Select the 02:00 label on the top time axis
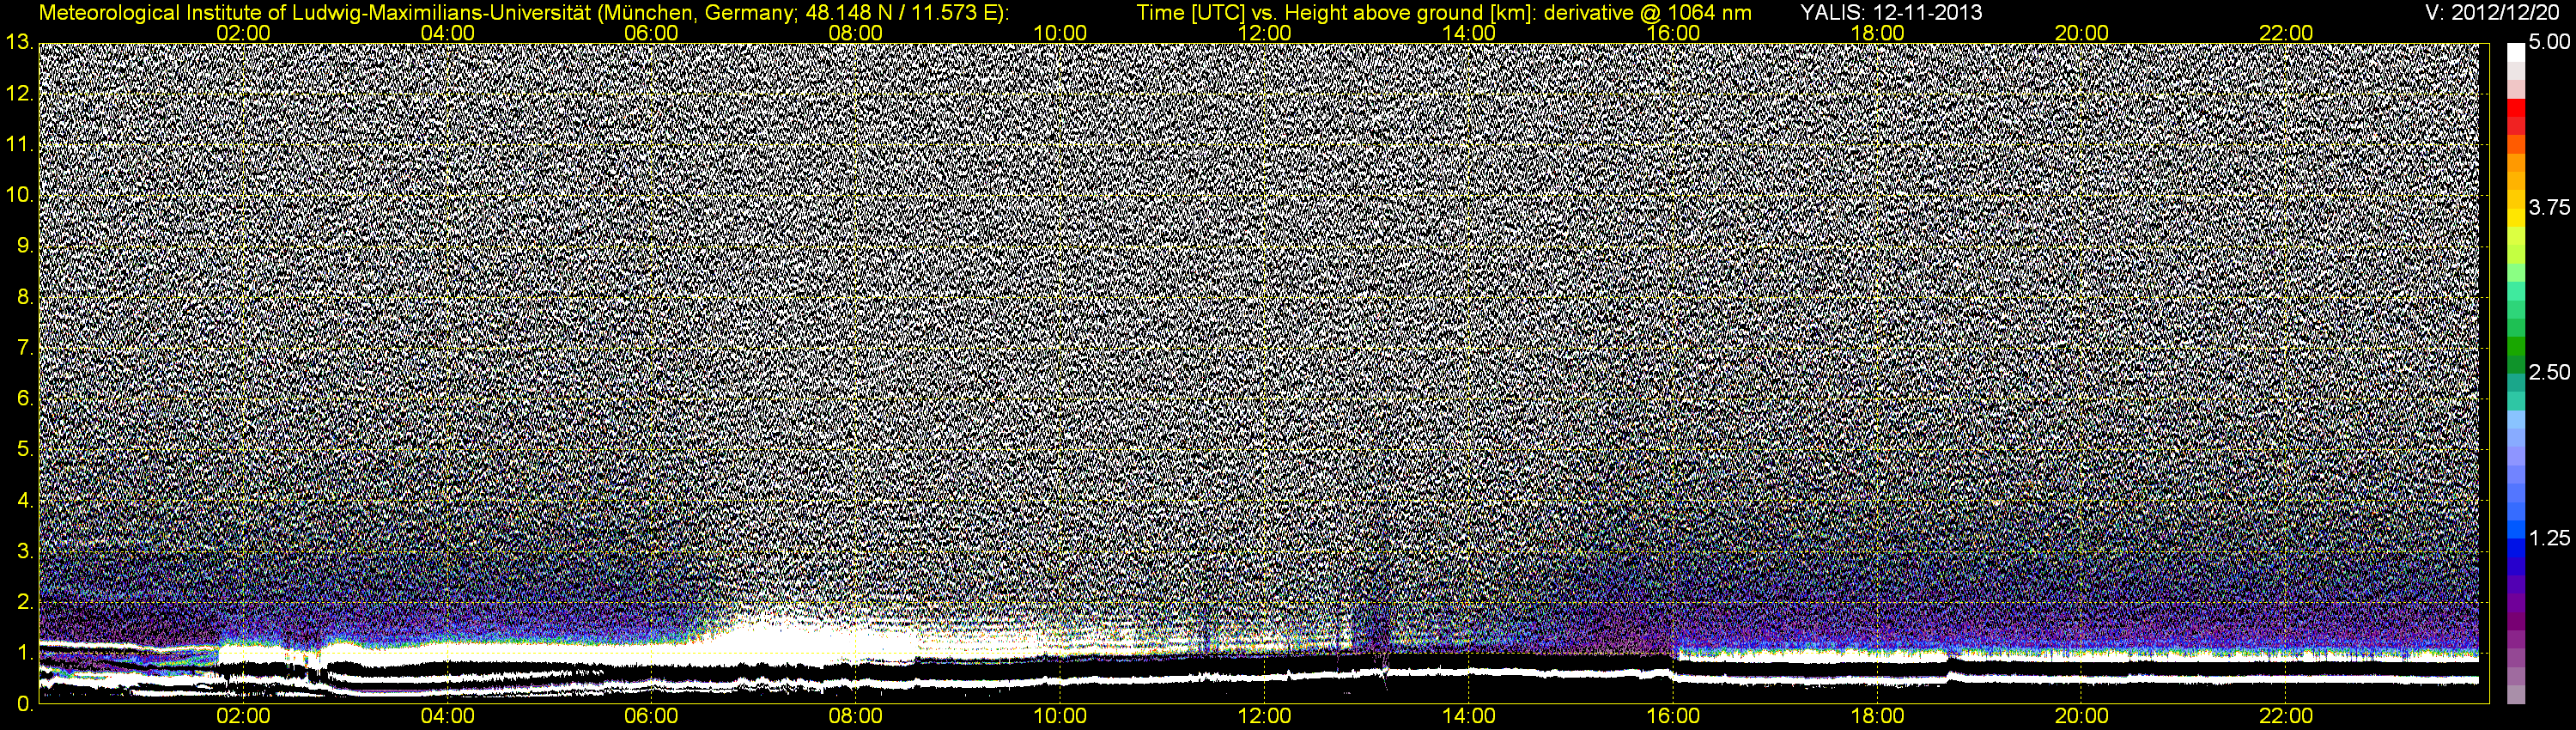Image resolution: width=2576 pixels, height=730 pixels. 243,33
